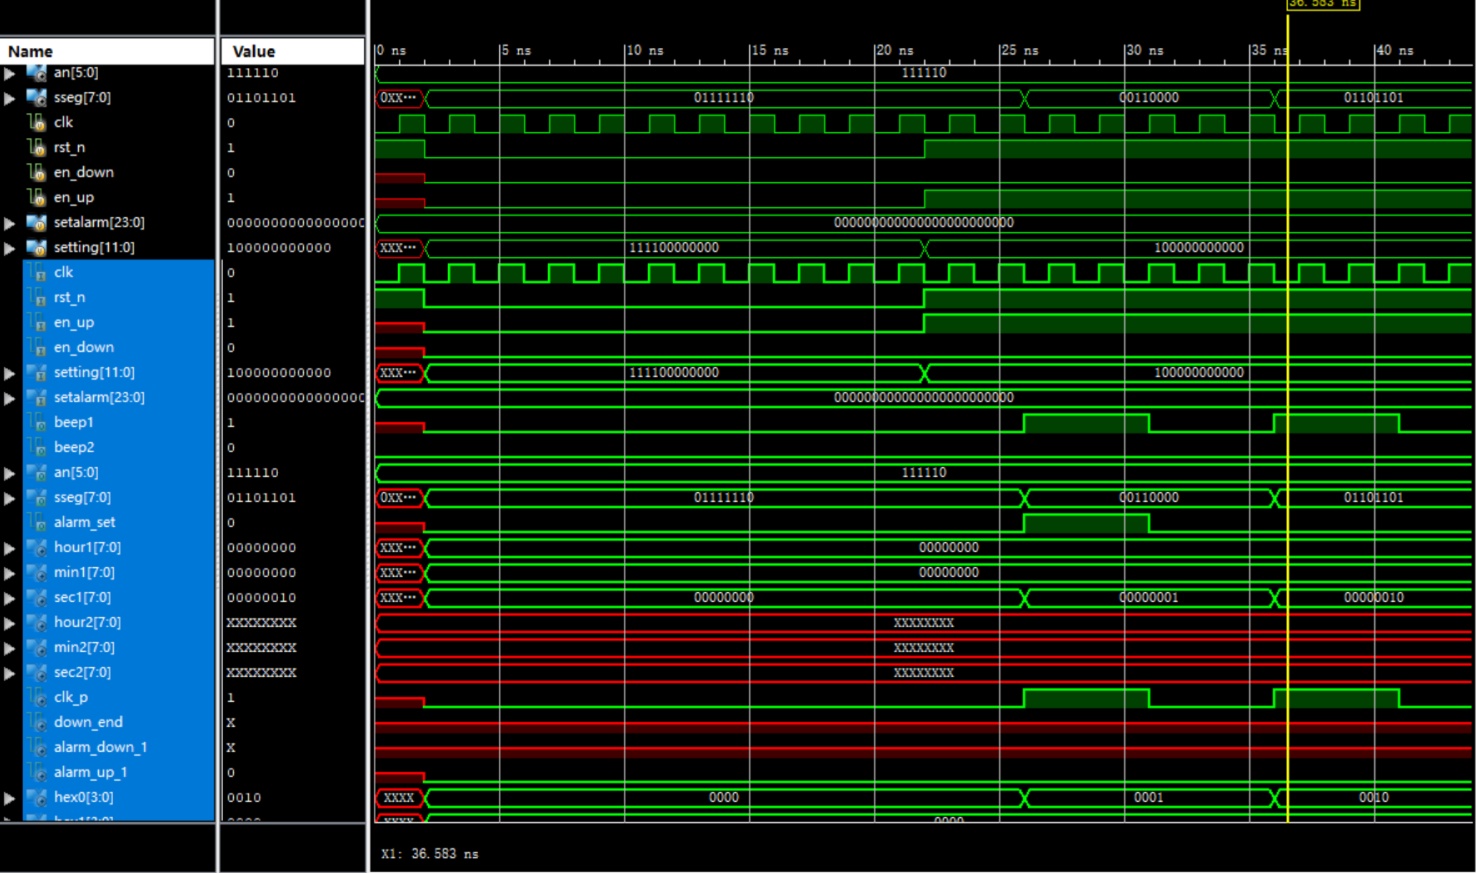Click the X1: 36.583 ns status readout
Screen dimensions: 1476x873
pyautogui.click(x=430, y=854)
